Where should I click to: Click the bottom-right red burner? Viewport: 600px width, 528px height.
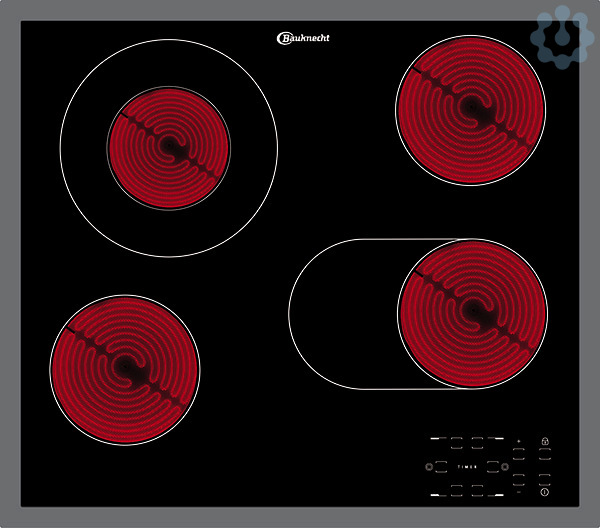click(472, 314)
